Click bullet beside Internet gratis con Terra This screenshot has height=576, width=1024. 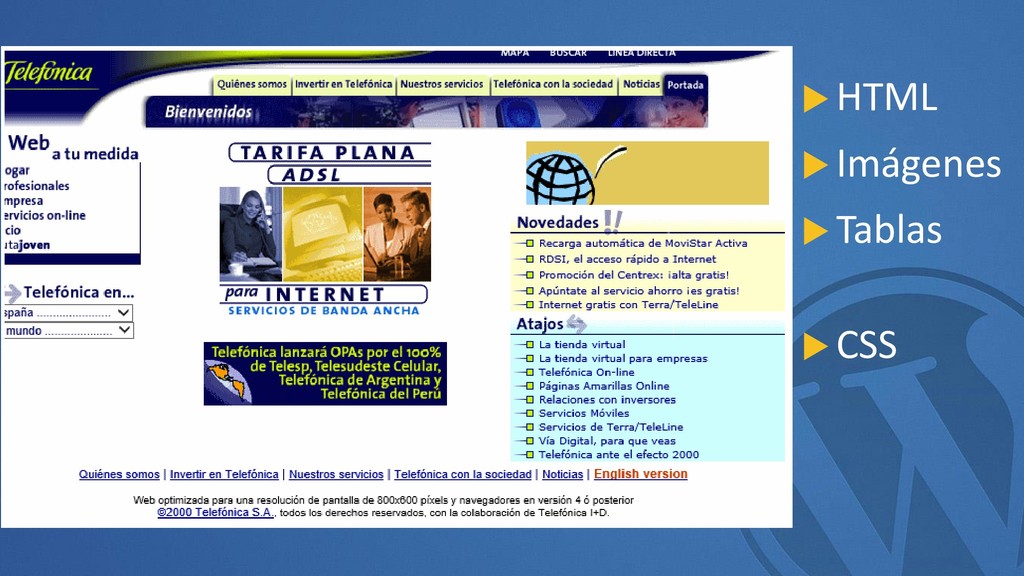click(x=530, y=304)
